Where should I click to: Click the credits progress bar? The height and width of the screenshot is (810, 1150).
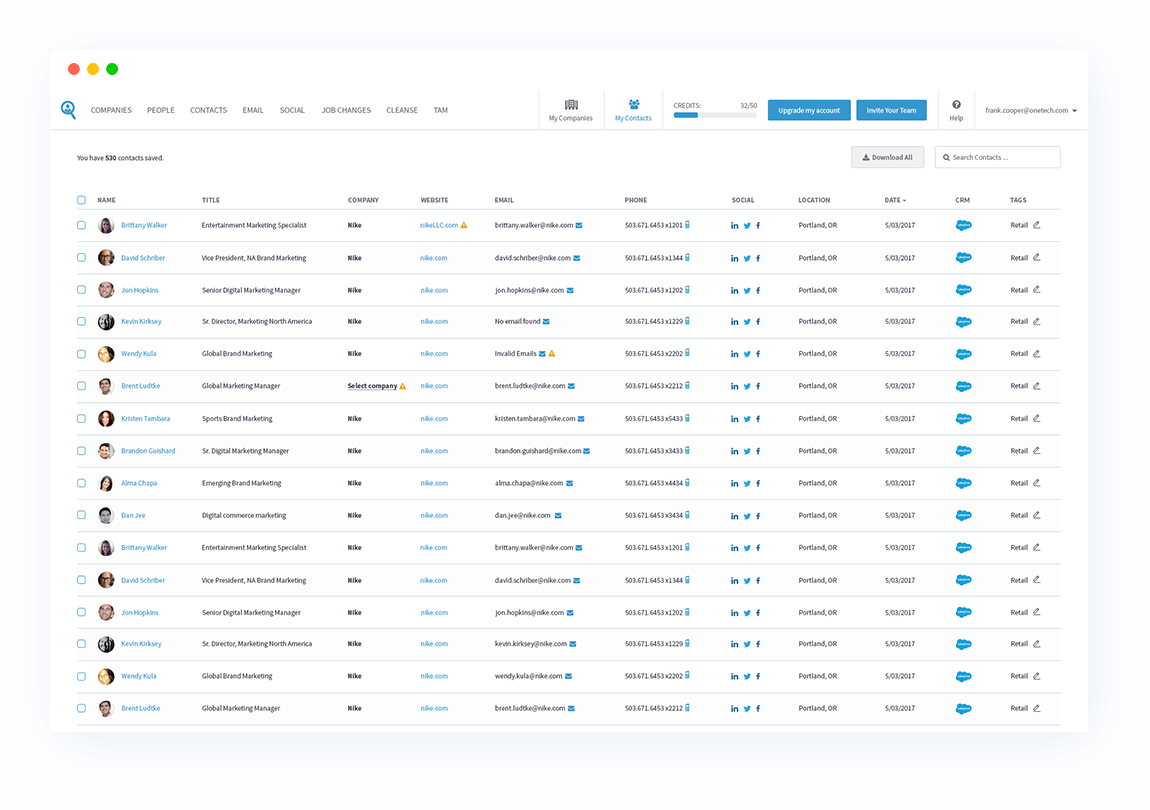click(715, 115)
